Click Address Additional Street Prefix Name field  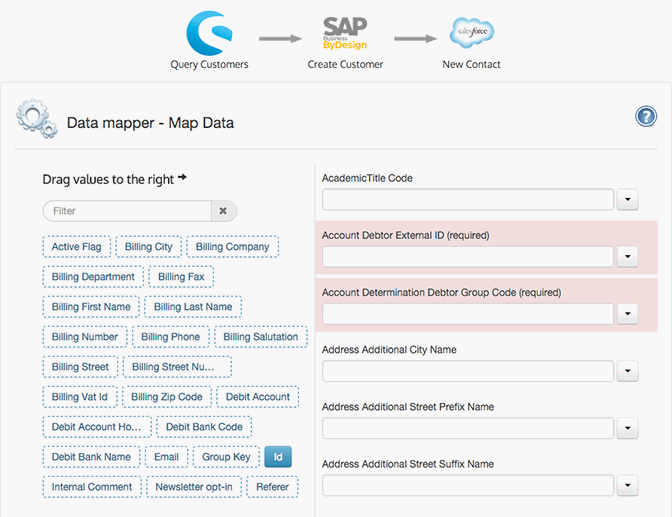coord(468,428)
